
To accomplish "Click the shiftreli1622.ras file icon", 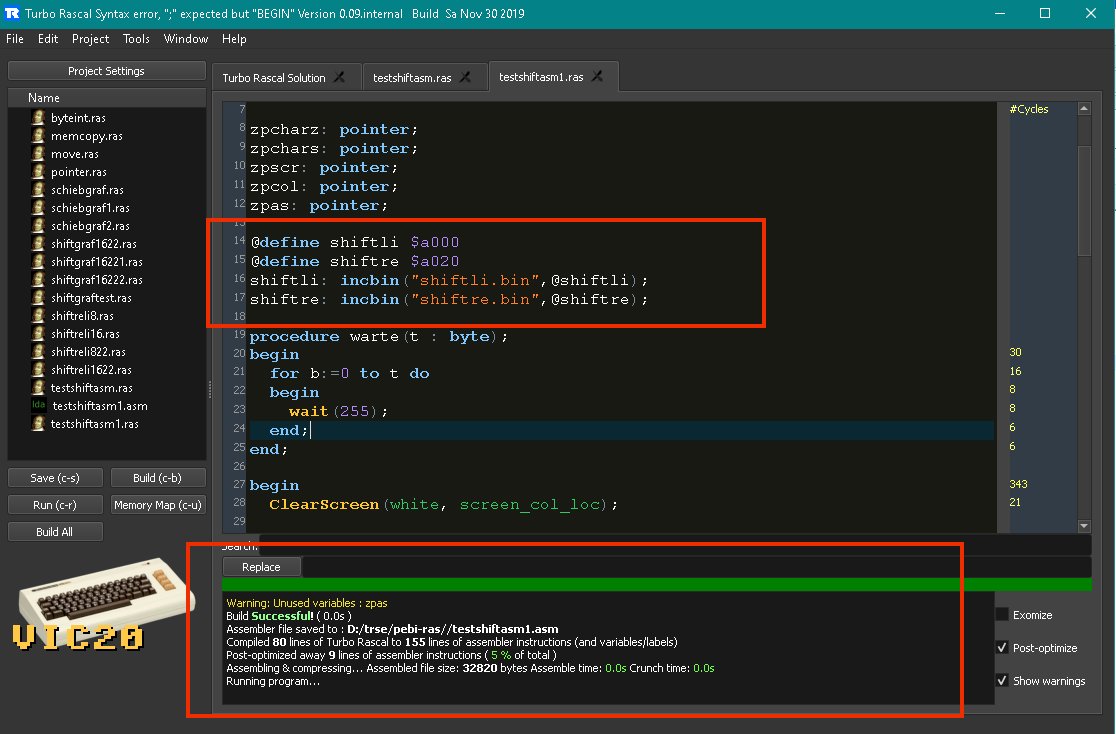I will (38, 369).
